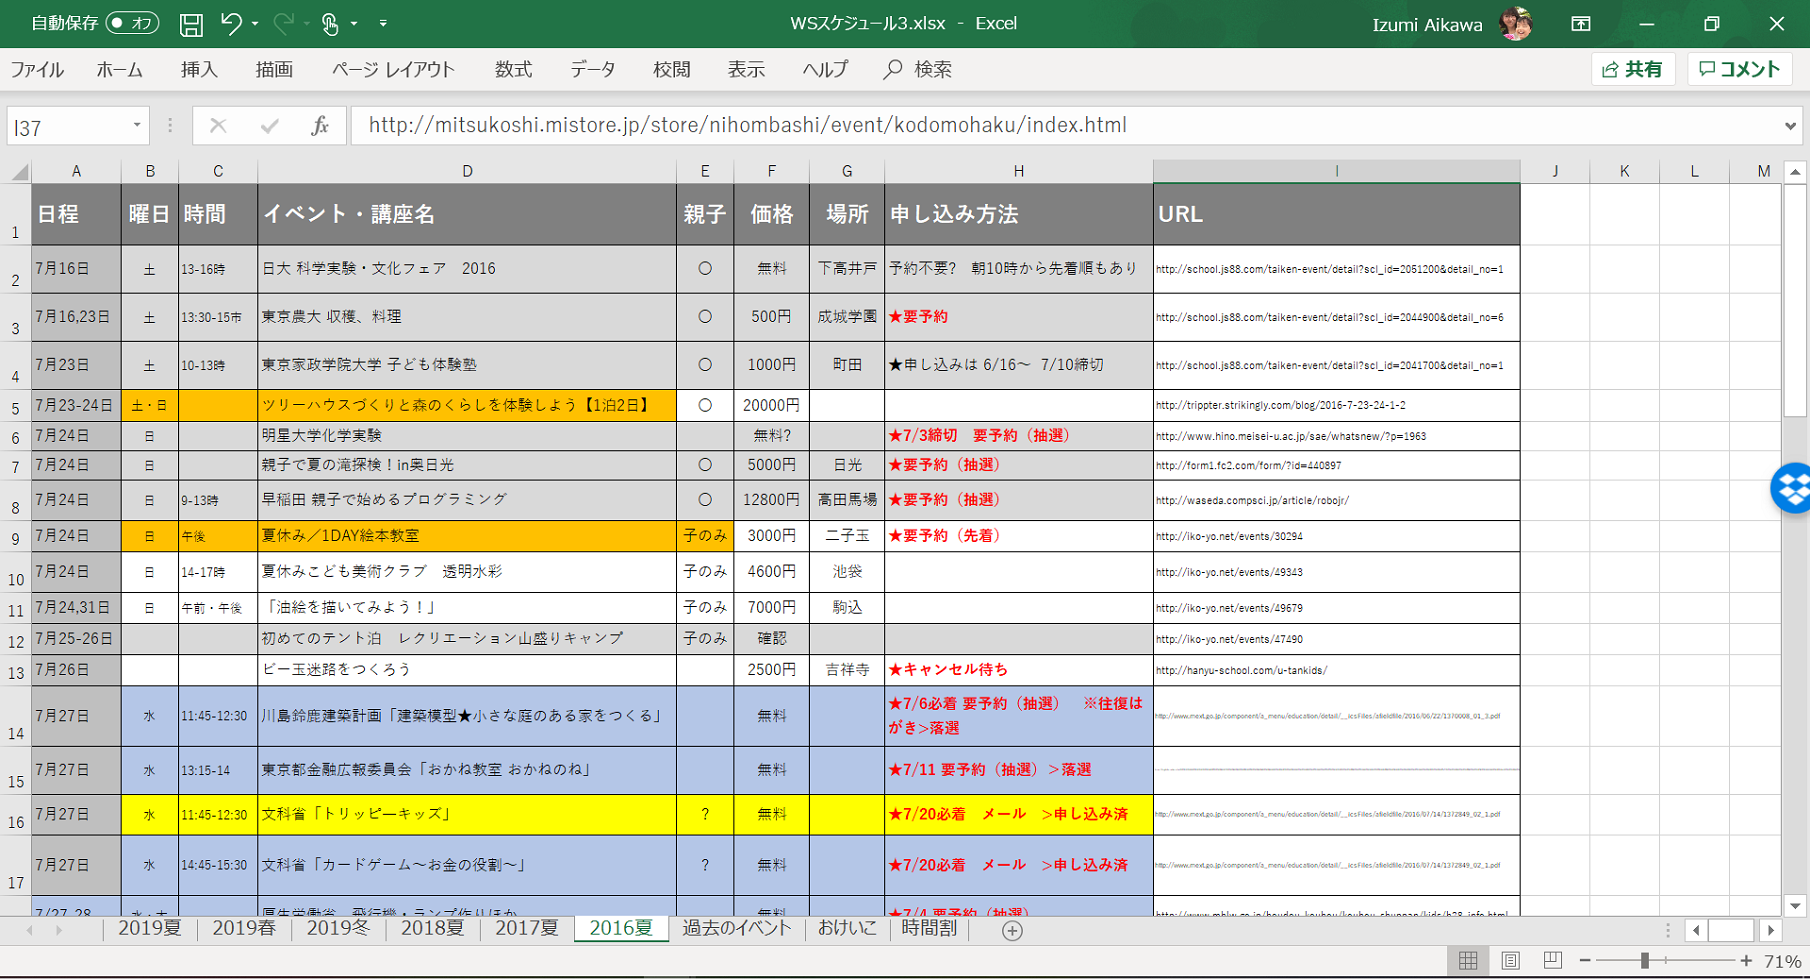This screenshot has width=1811, height=980.
Task: Click the formula bar URL text
Action: click(747, 125)
